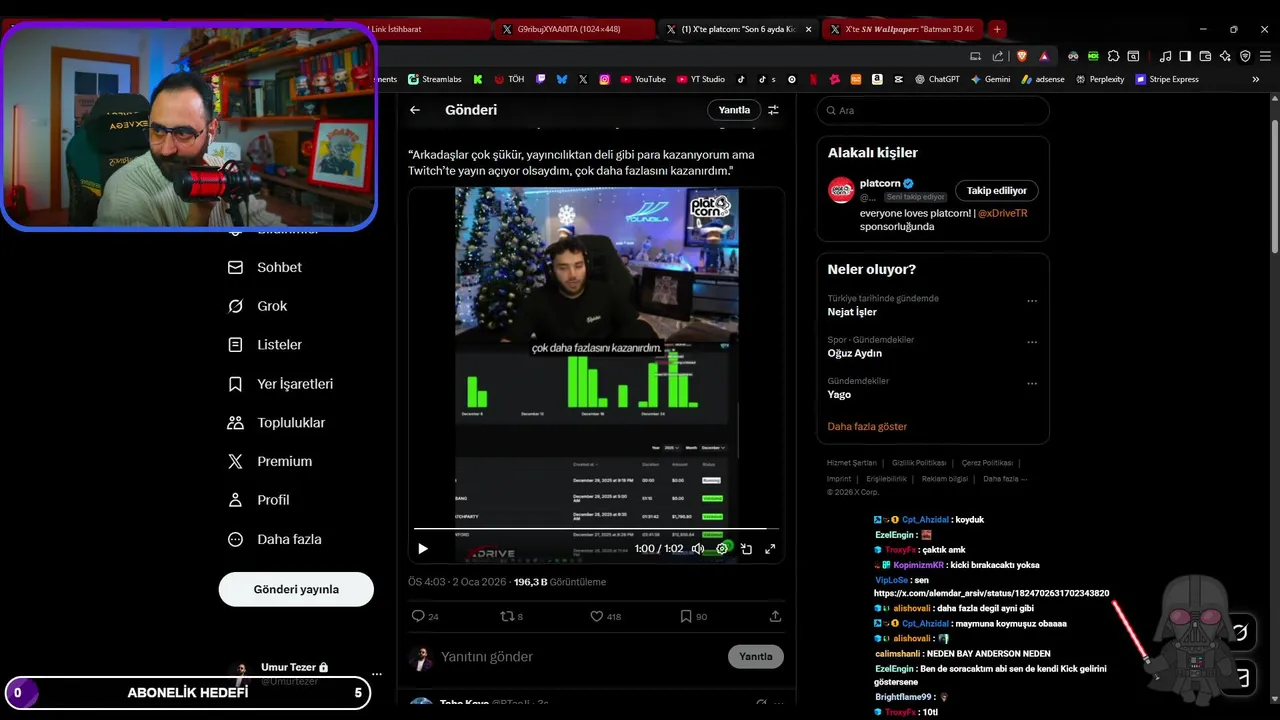Open Gemini bookmark
Image resolution: width=1280 pixels, height=720 pixels.
click(990, 79)
